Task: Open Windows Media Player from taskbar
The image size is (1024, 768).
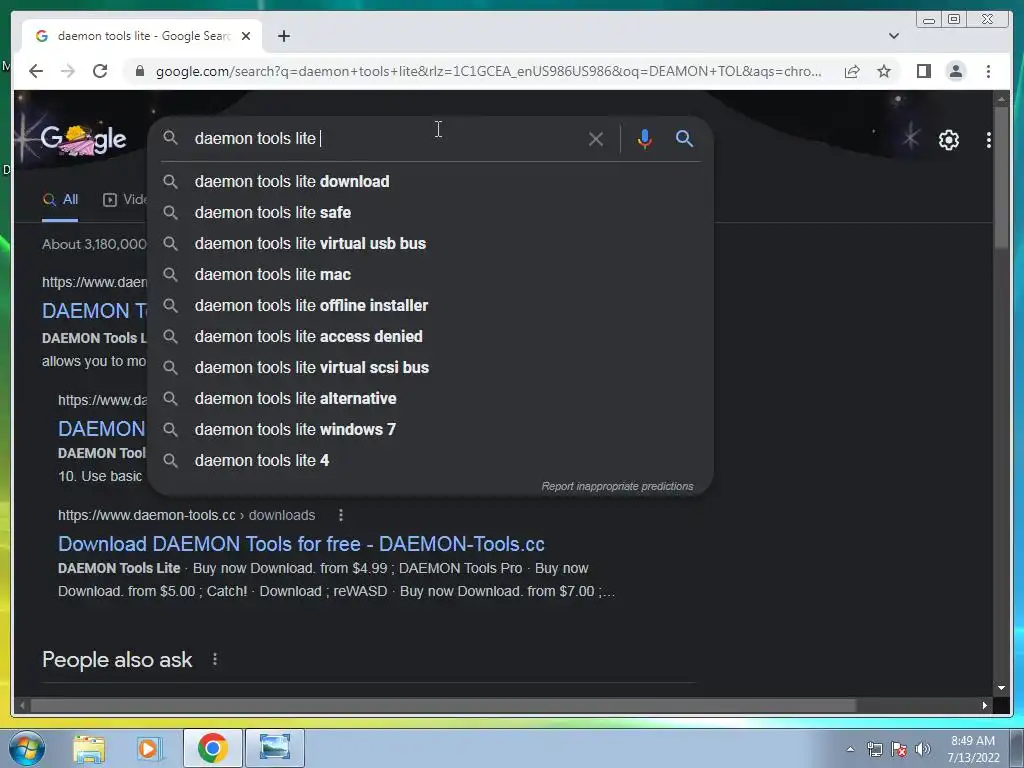Action: 149,748
